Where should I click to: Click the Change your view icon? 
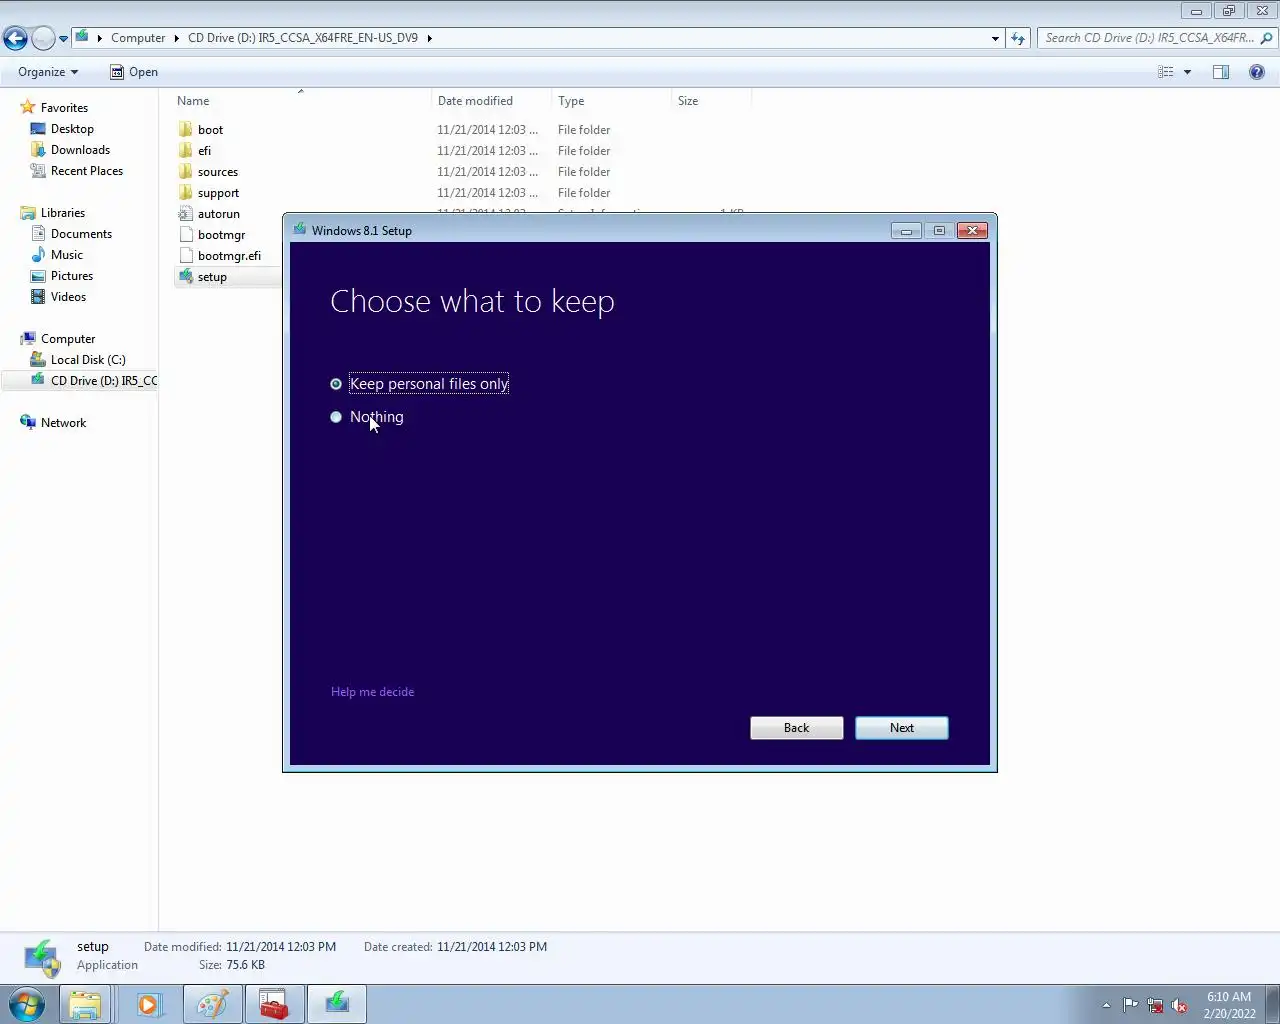pyautogui.click(x=1166, y=72)
